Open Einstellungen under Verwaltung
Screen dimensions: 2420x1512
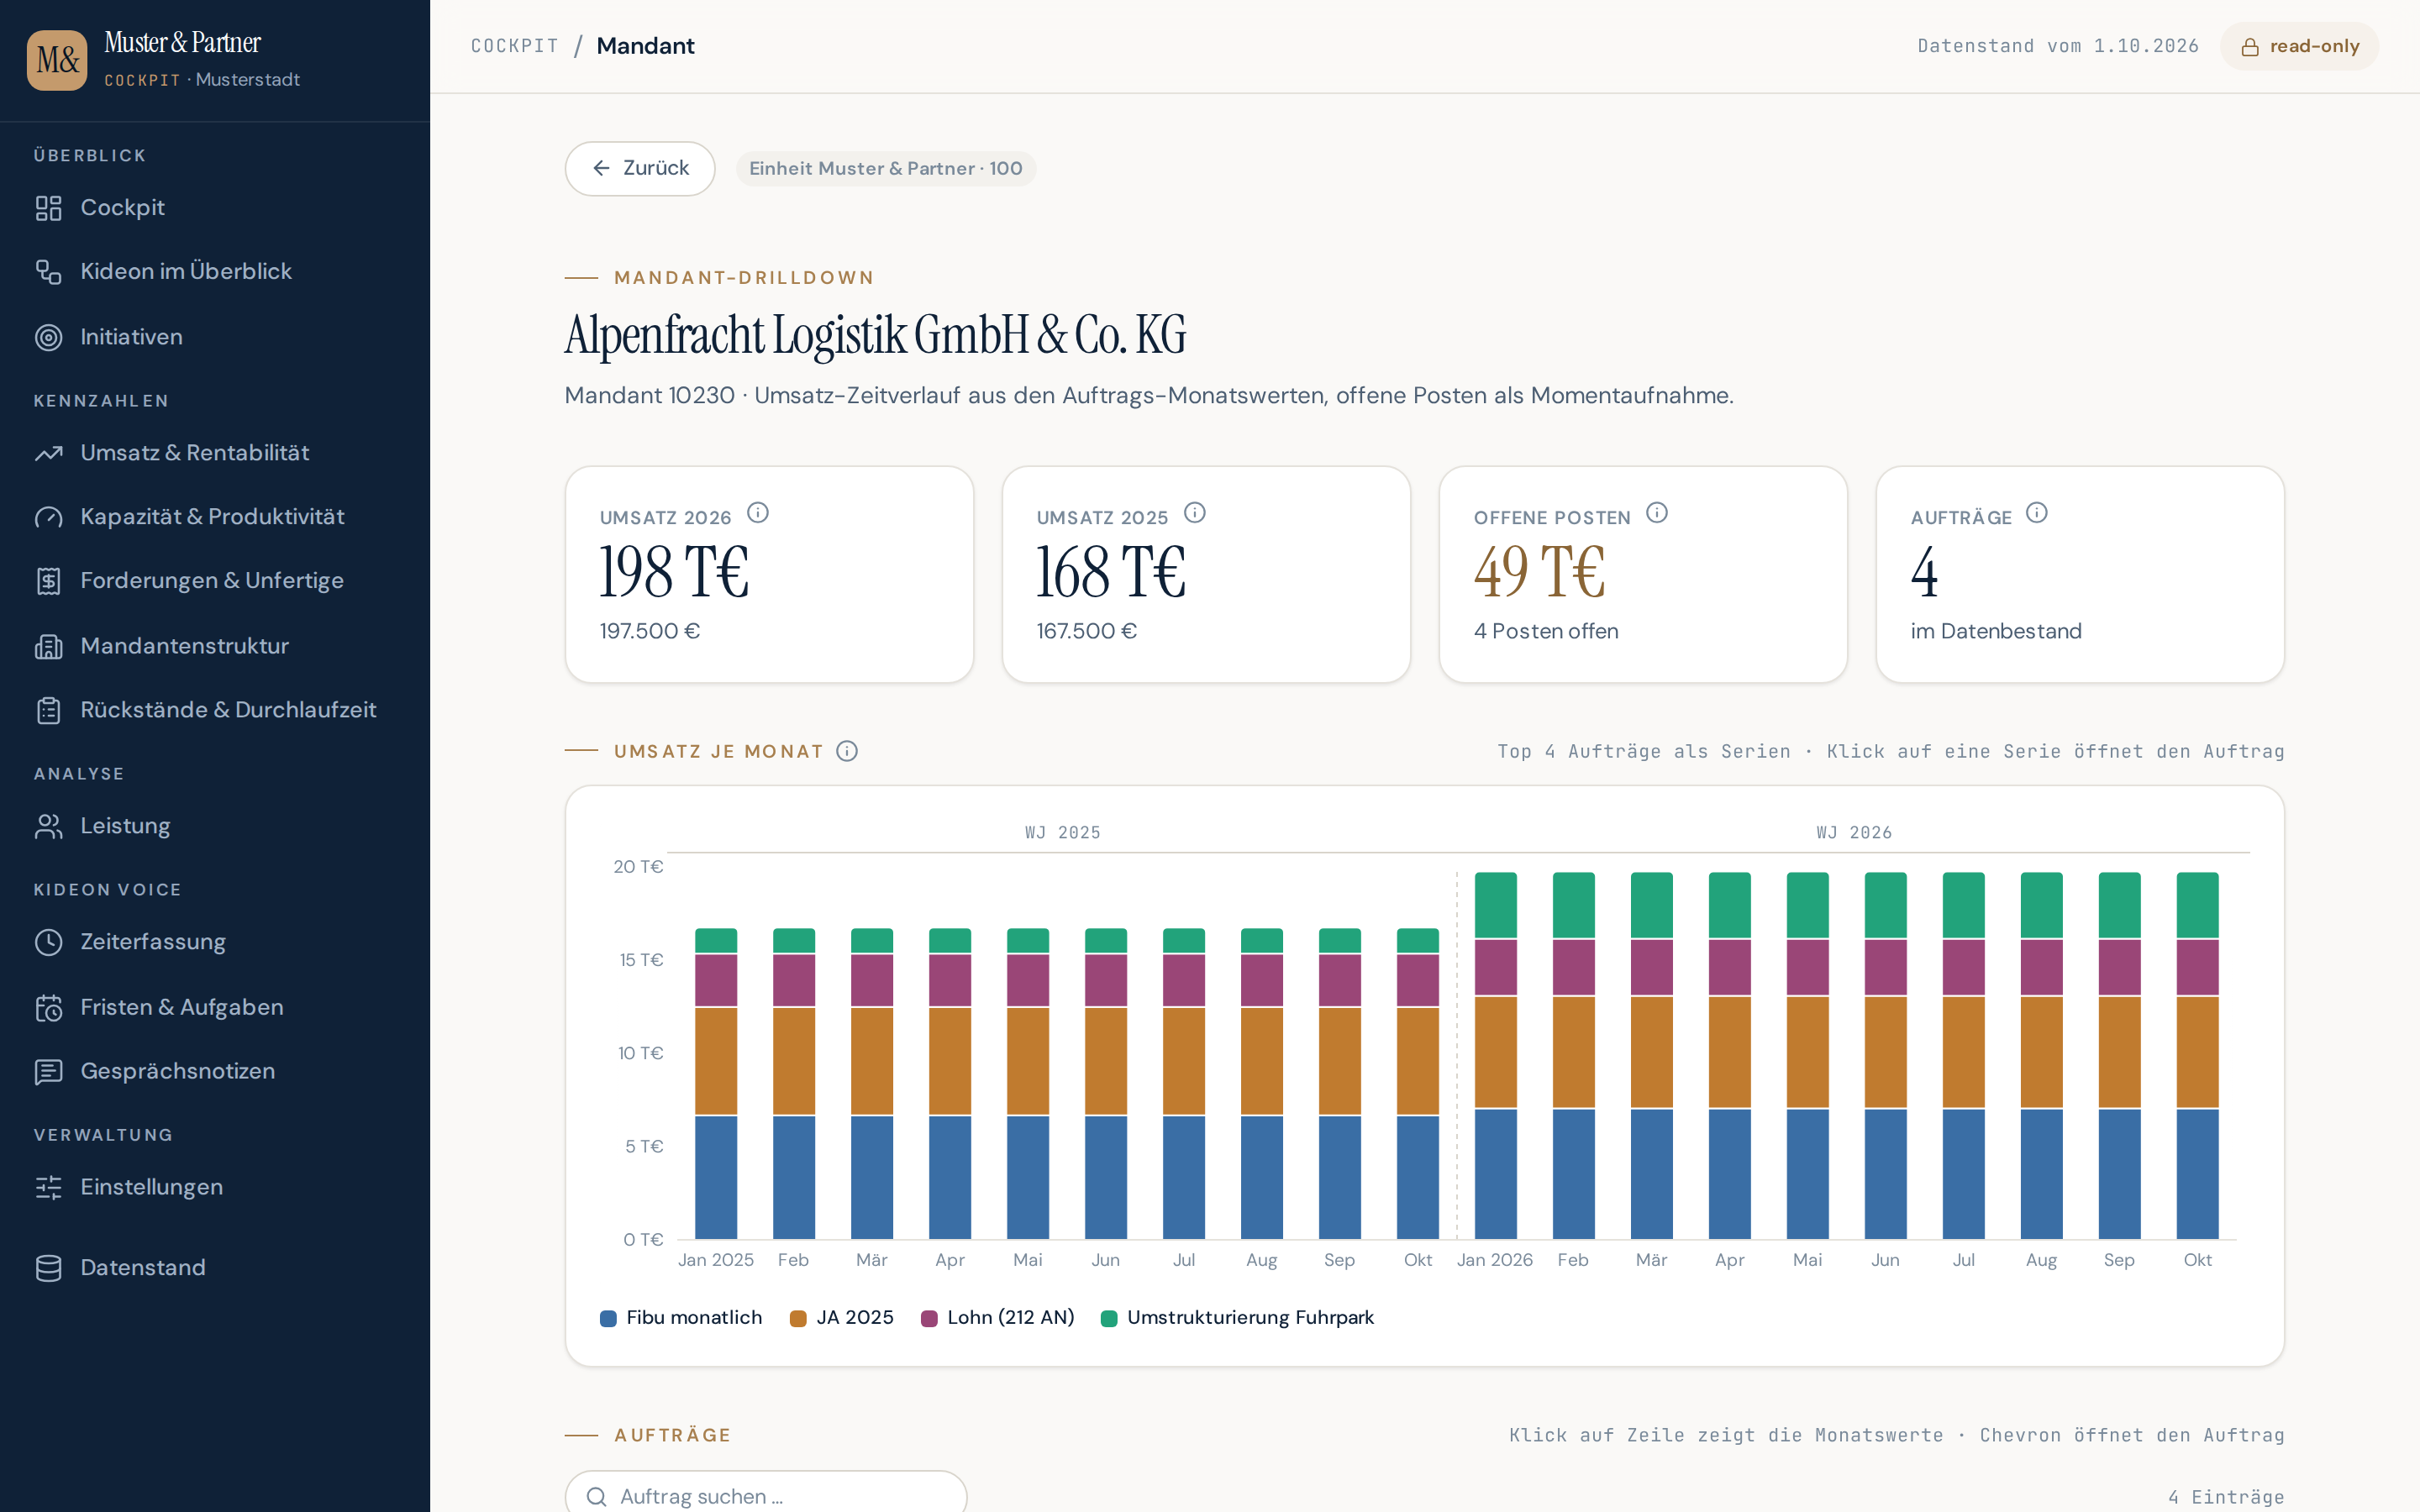215,1187
